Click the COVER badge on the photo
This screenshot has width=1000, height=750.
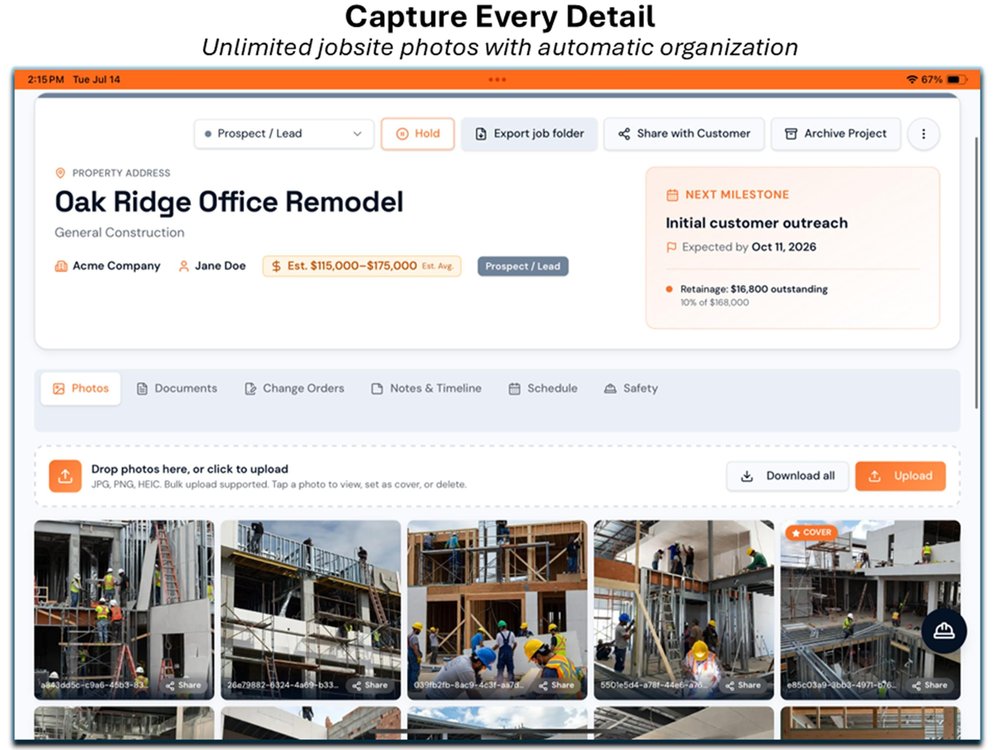[811, 533]
